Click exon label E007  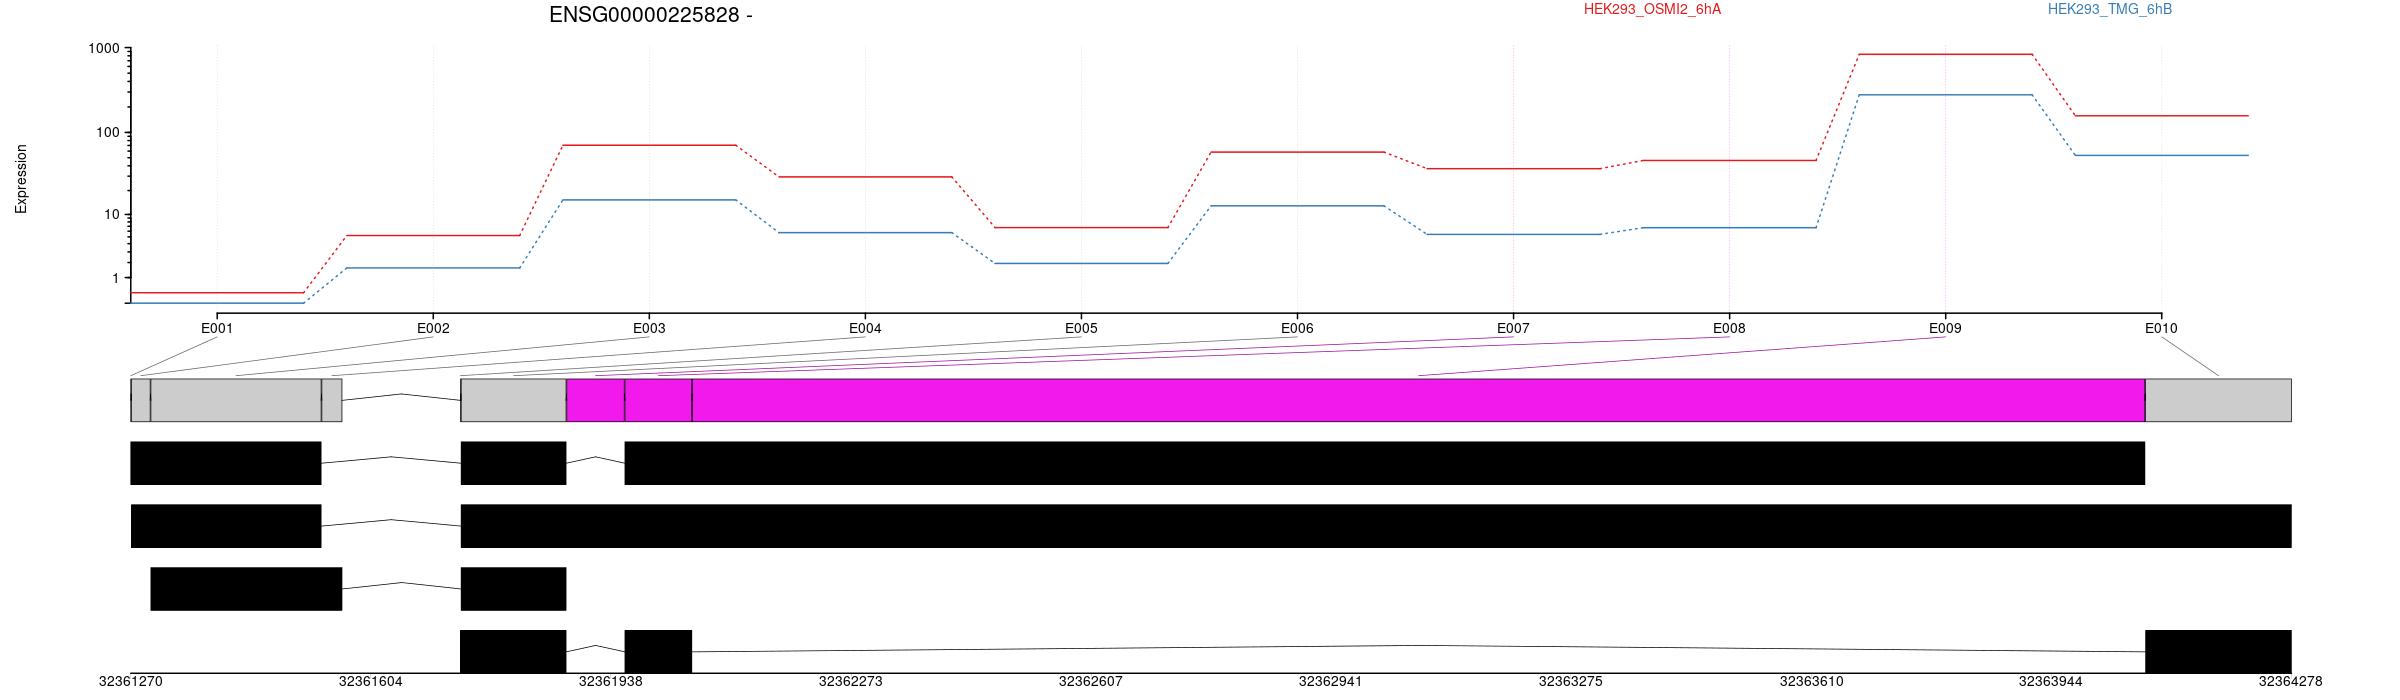click(x=1513, y=328)
